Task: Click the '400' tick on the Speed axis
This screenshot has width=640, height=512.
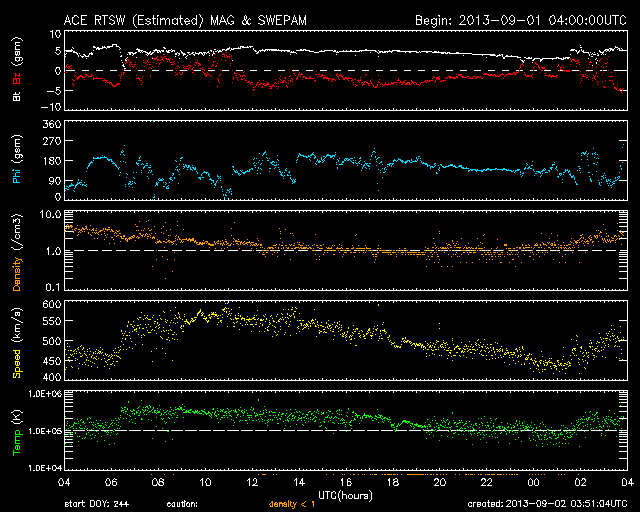Action: point(52,378)
